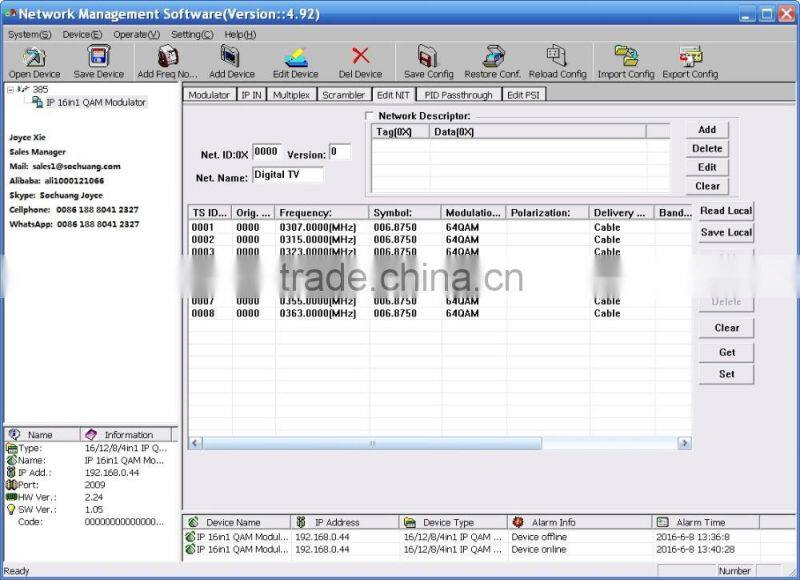Open the Setting menu
The image size is (800, 580).
pyautogui.click(x=192, y=34)
